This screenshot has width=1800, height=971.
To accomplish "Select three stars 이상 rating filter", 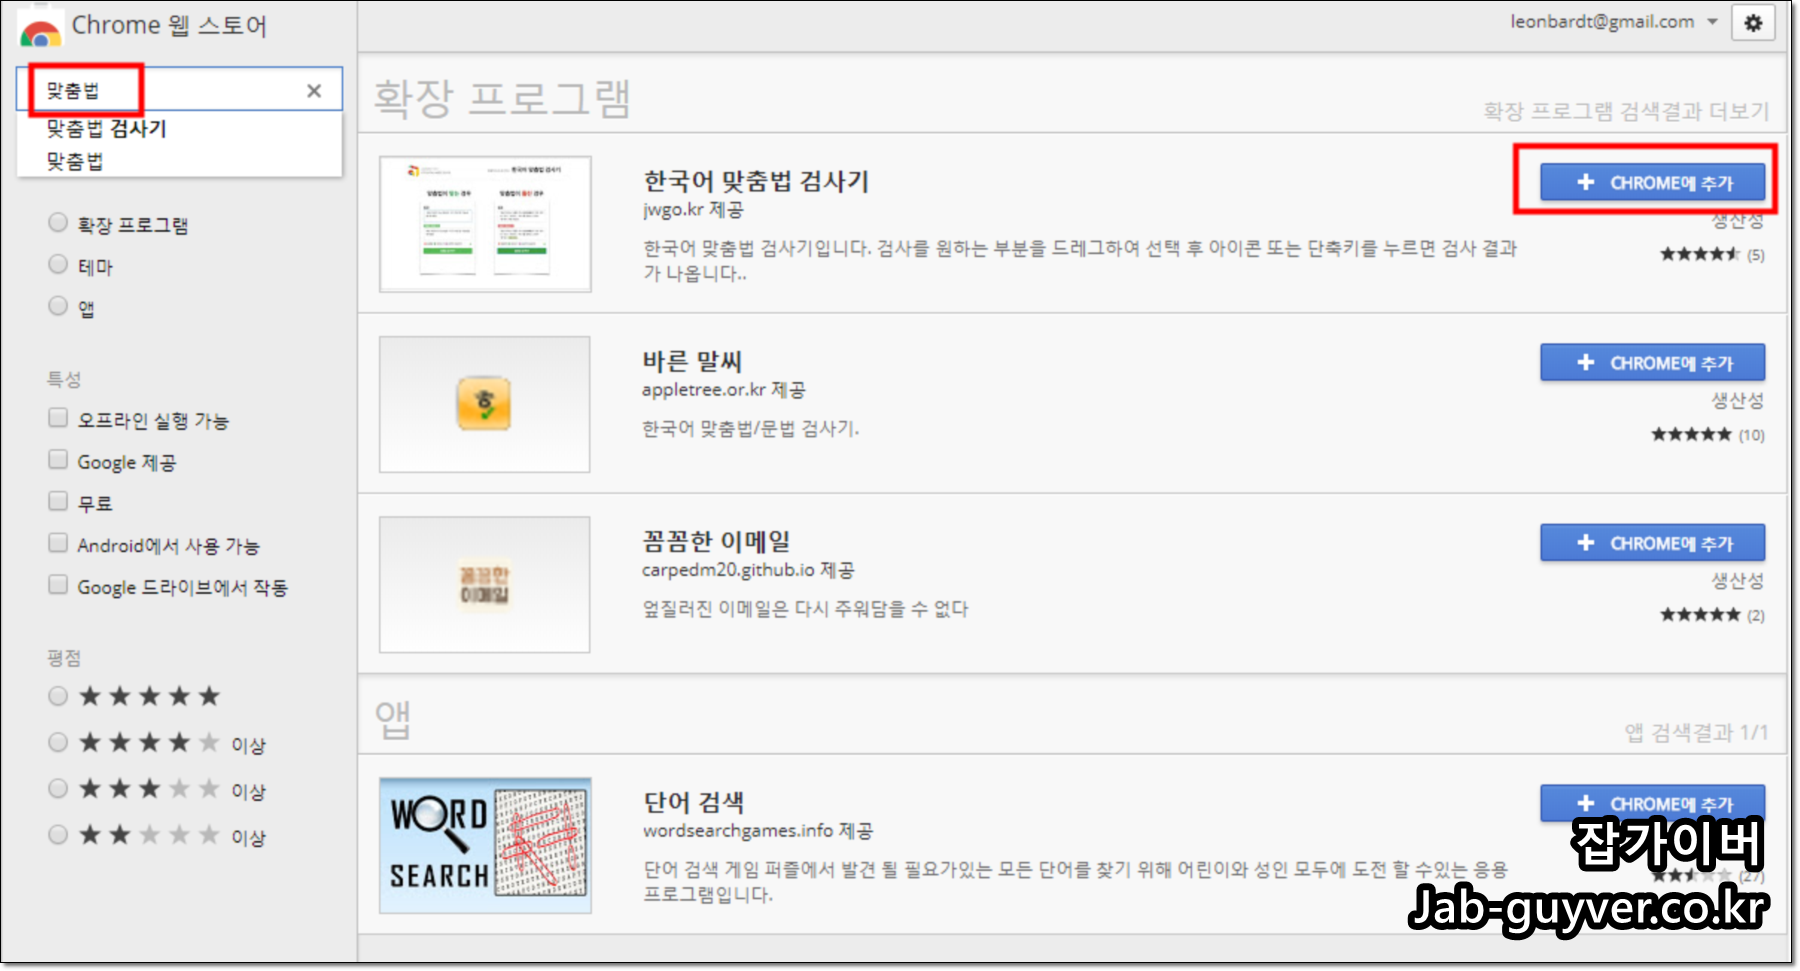I will tap(58, 788).
